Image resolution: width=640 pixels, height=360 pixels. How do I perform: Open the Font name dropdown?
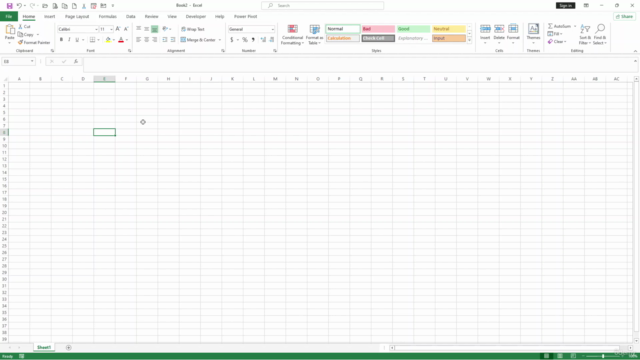point(96,29)
